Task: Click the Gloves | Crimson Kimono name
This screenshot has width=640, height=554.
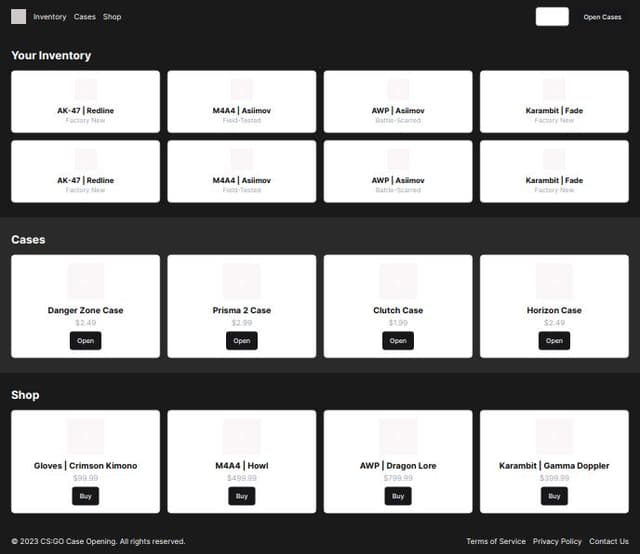Action: pyautogui.click(x=85, y=466)
